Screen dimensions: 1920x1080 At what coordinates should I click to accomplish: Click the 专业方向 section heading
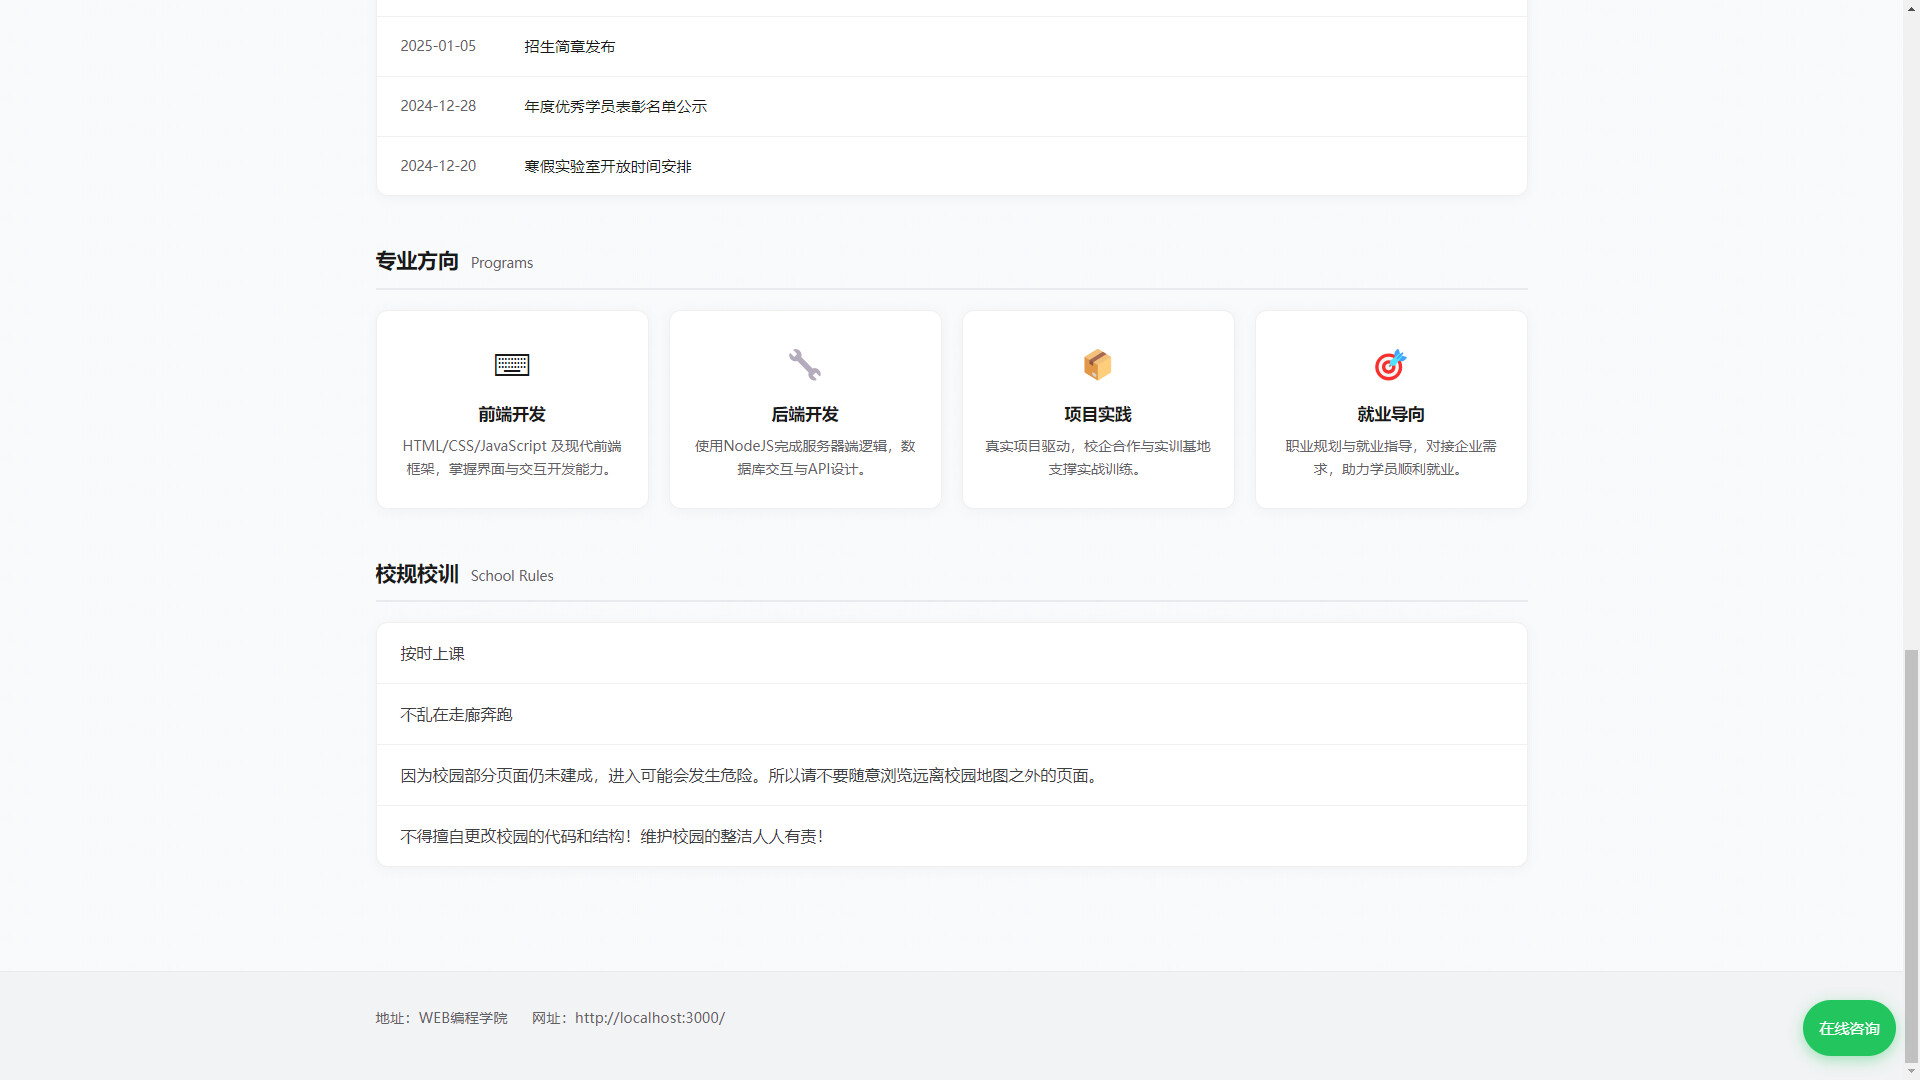(416, 261)
